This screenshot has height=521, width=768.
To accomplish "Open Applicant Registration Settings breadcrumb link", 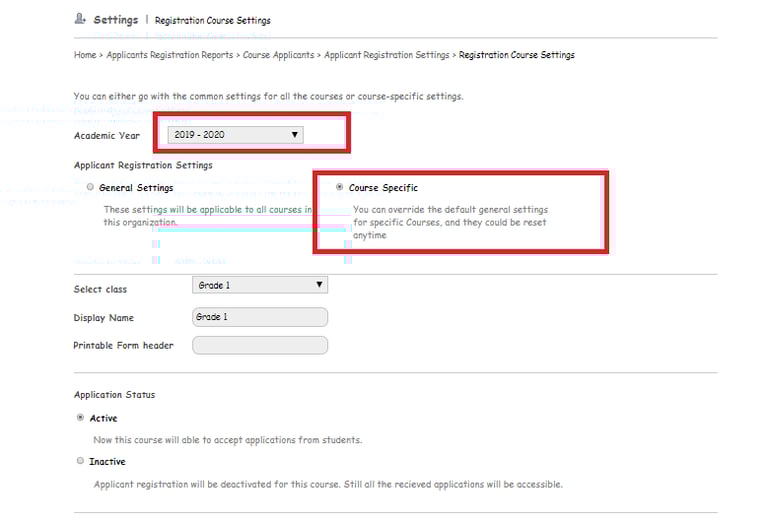I will pyautogui.click(x=386, y=55).
